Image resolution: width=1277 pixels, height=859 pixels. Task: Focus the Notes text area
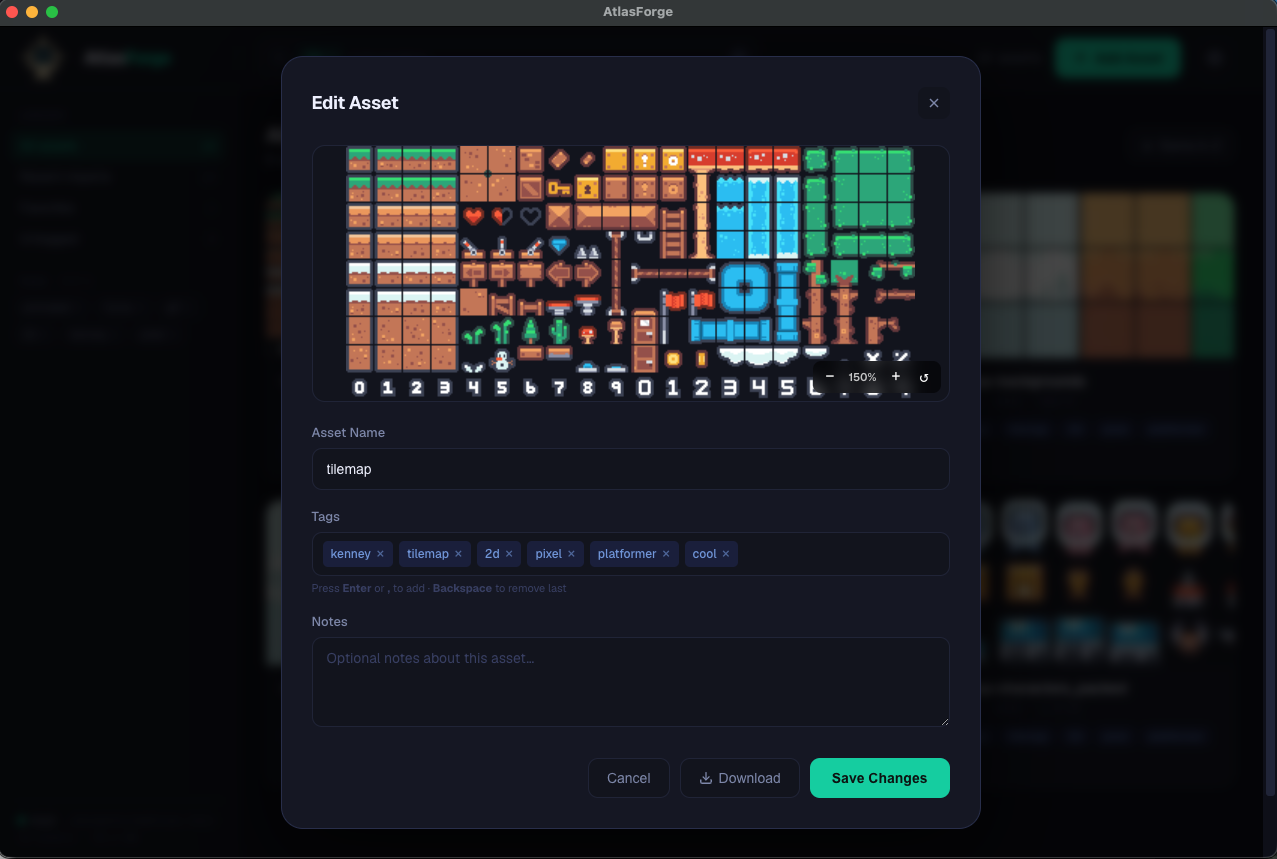(x=630, y=682)
